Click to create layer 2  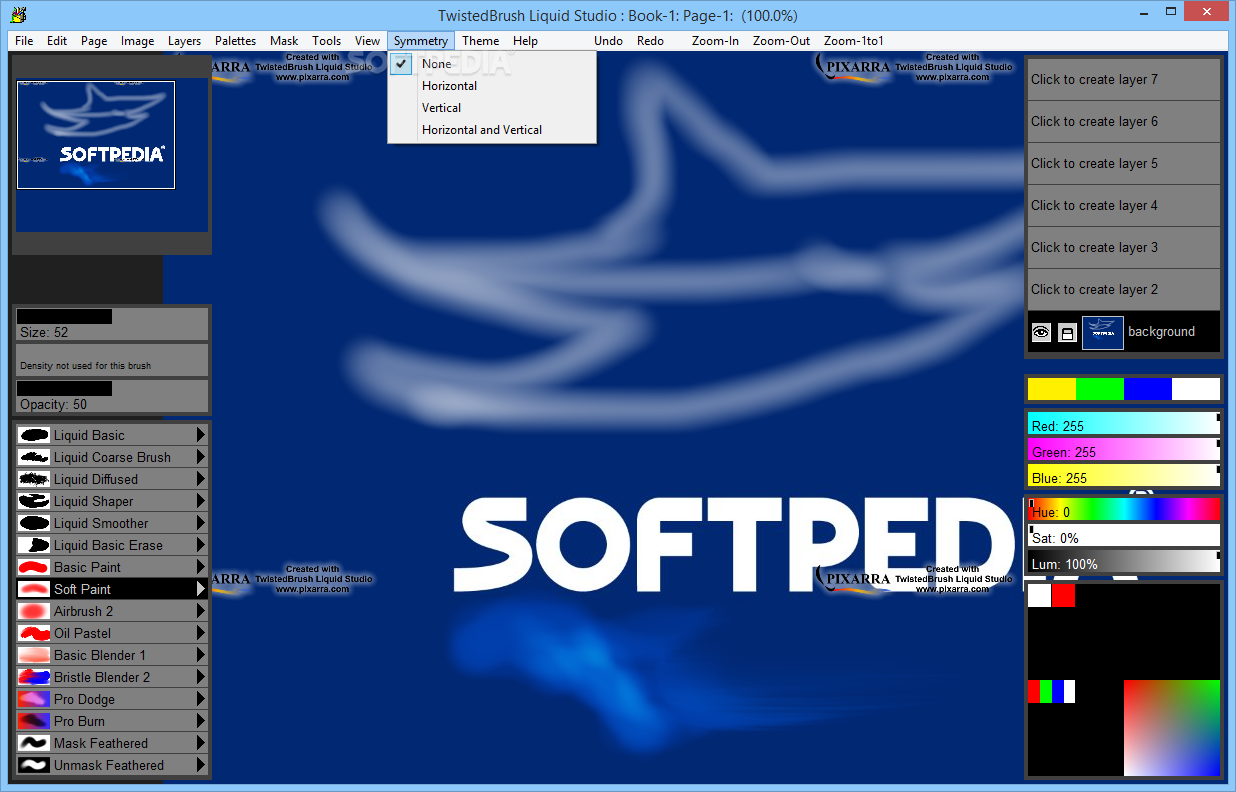point(1123,290)
